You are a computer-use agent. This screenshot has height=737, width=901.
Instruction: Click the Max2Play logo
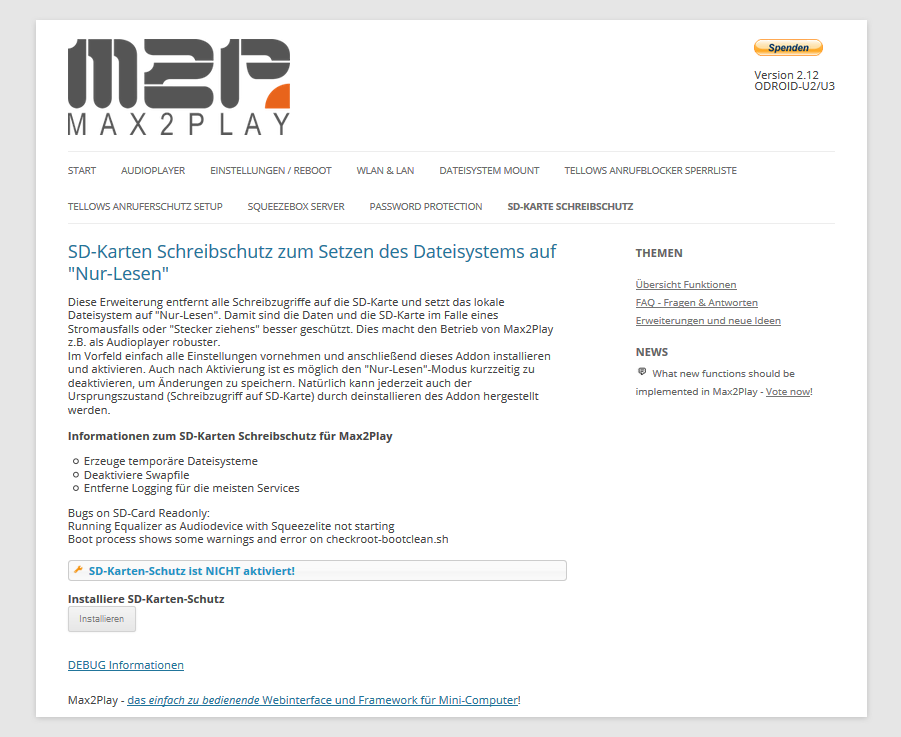tap(179, 87)
